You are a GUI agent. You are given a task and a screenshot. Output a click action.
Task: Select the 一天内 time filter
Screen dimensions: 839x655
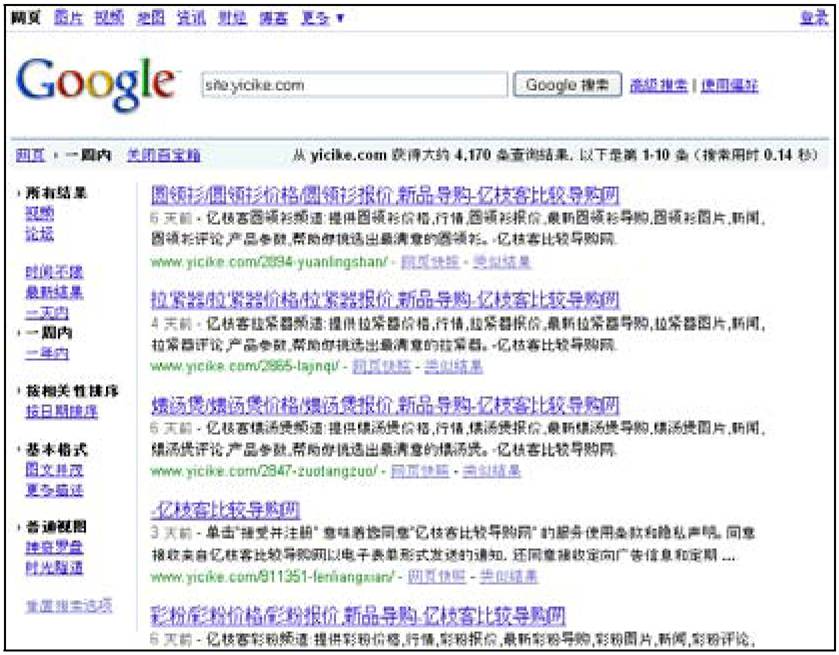[47, 313]
